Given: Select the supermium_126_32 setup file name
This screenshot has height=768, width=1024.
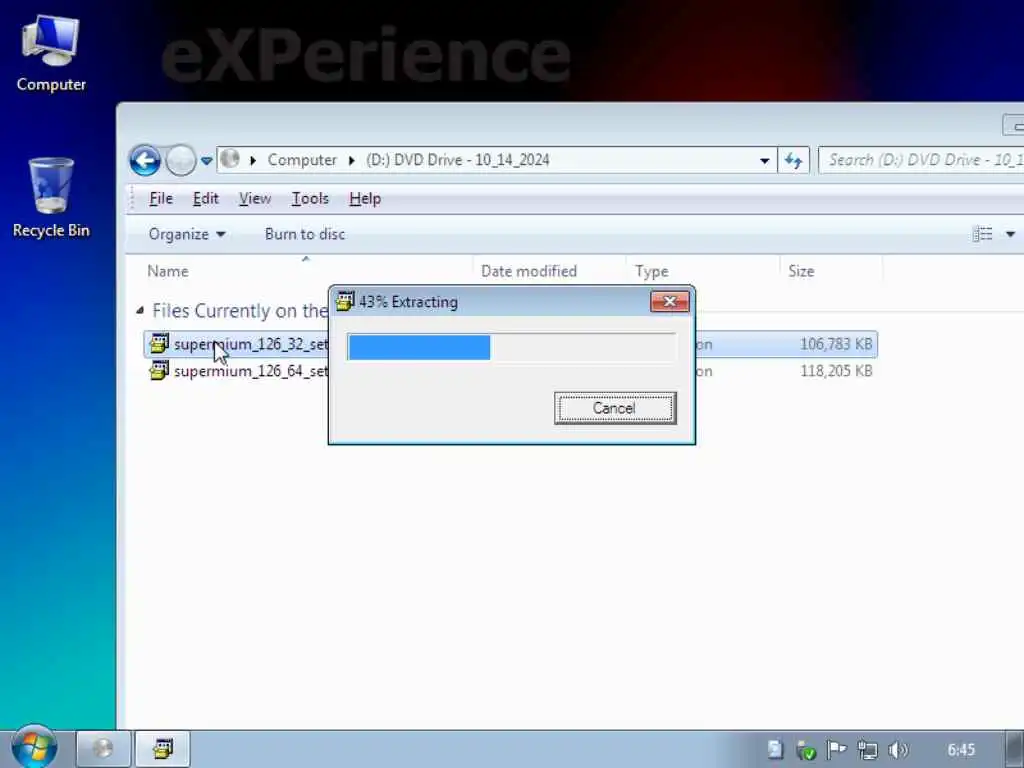Looking at the screenshot, I should click(x=251, y=344).
